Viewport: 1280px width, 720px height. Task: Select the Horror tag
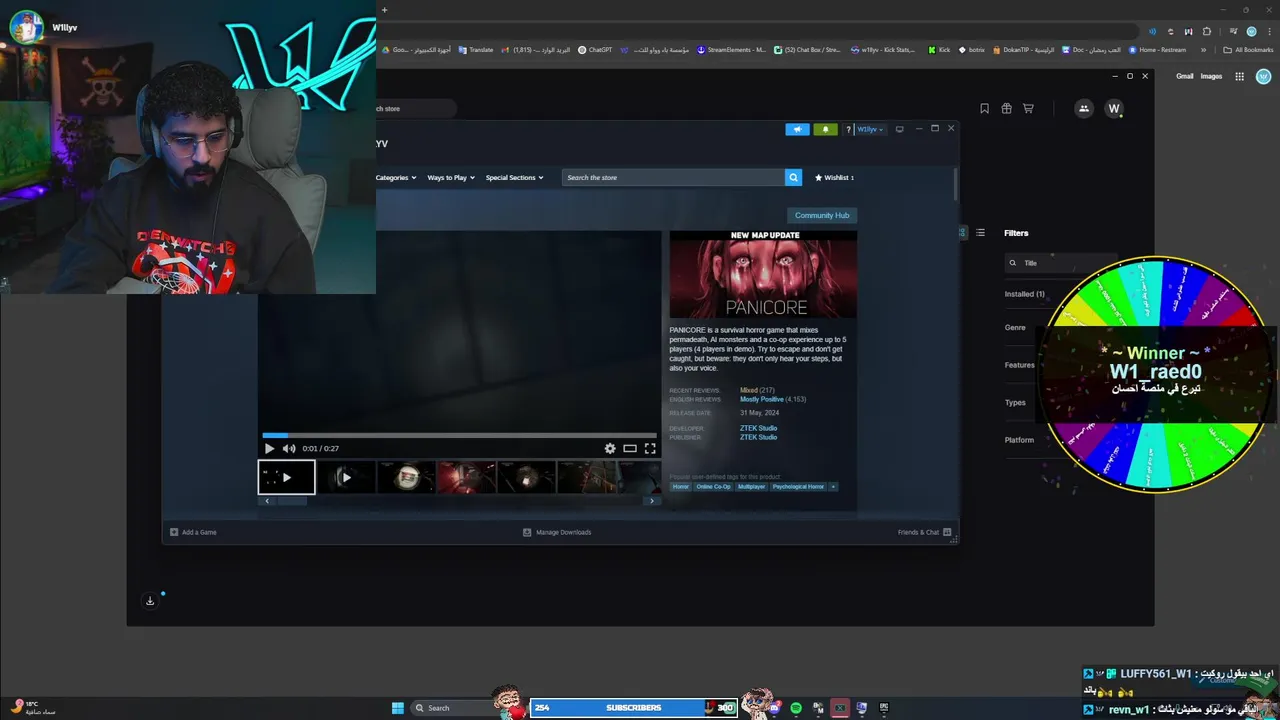click(x=681, y=487)
